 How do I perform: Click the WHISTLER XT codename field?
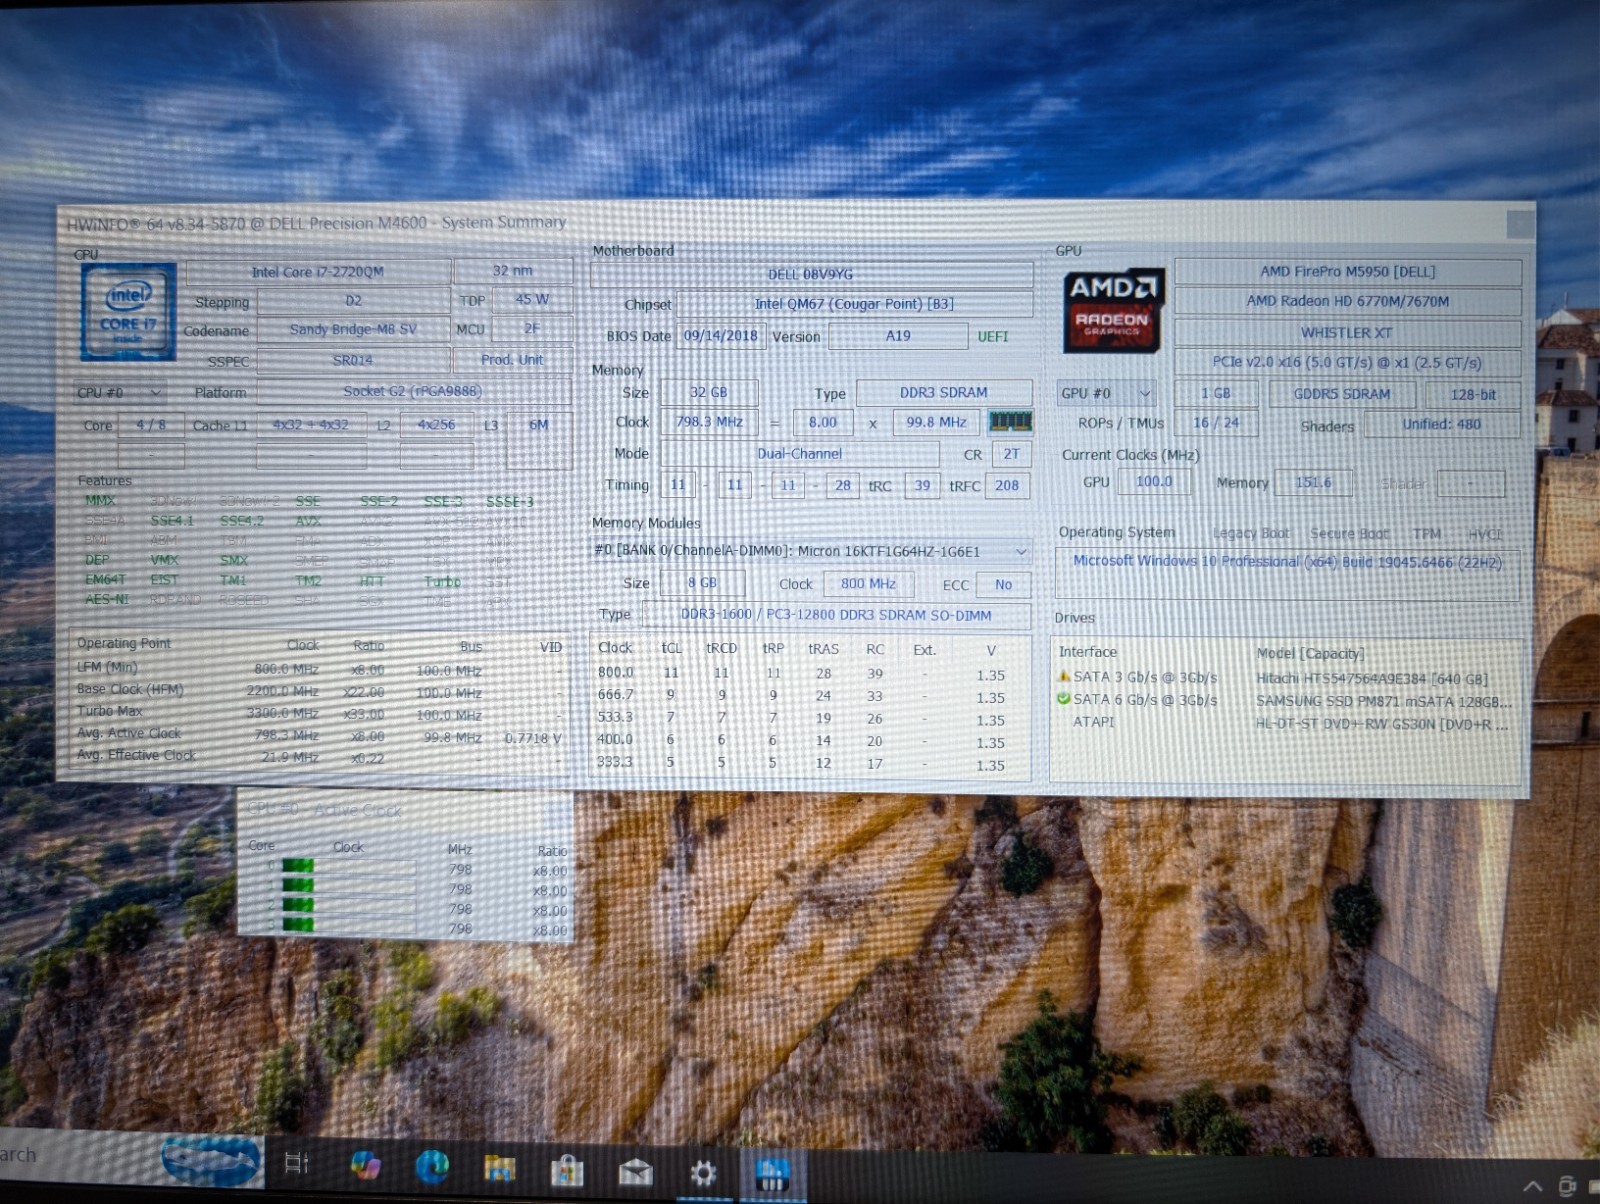[1347, 333]
